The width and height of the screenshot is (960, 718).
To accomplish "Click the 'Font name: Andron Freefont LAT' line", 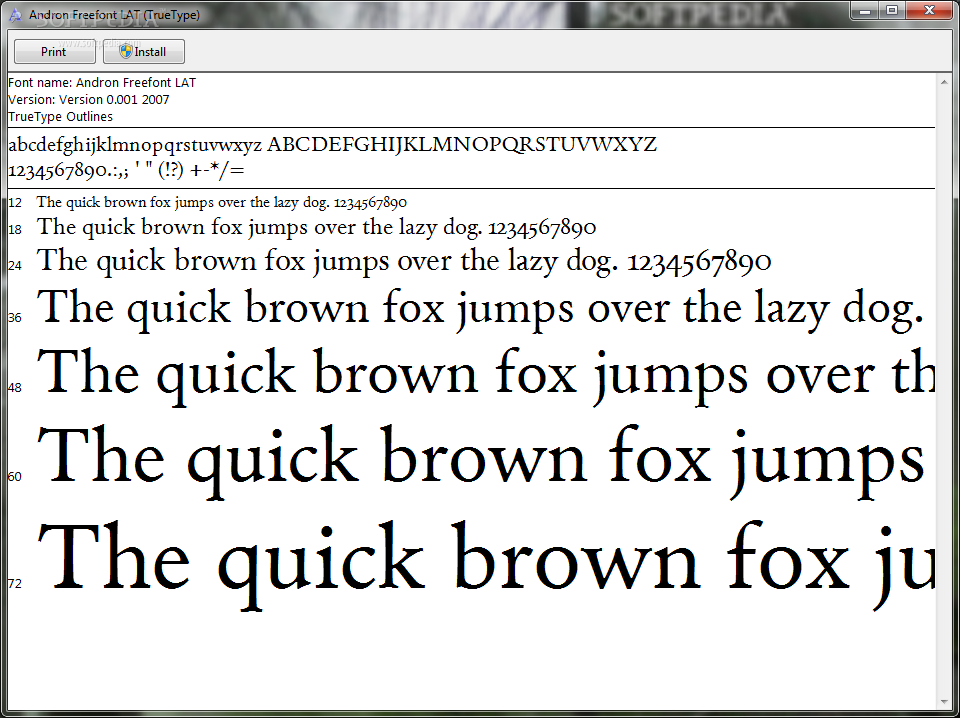I will point(102,83).
